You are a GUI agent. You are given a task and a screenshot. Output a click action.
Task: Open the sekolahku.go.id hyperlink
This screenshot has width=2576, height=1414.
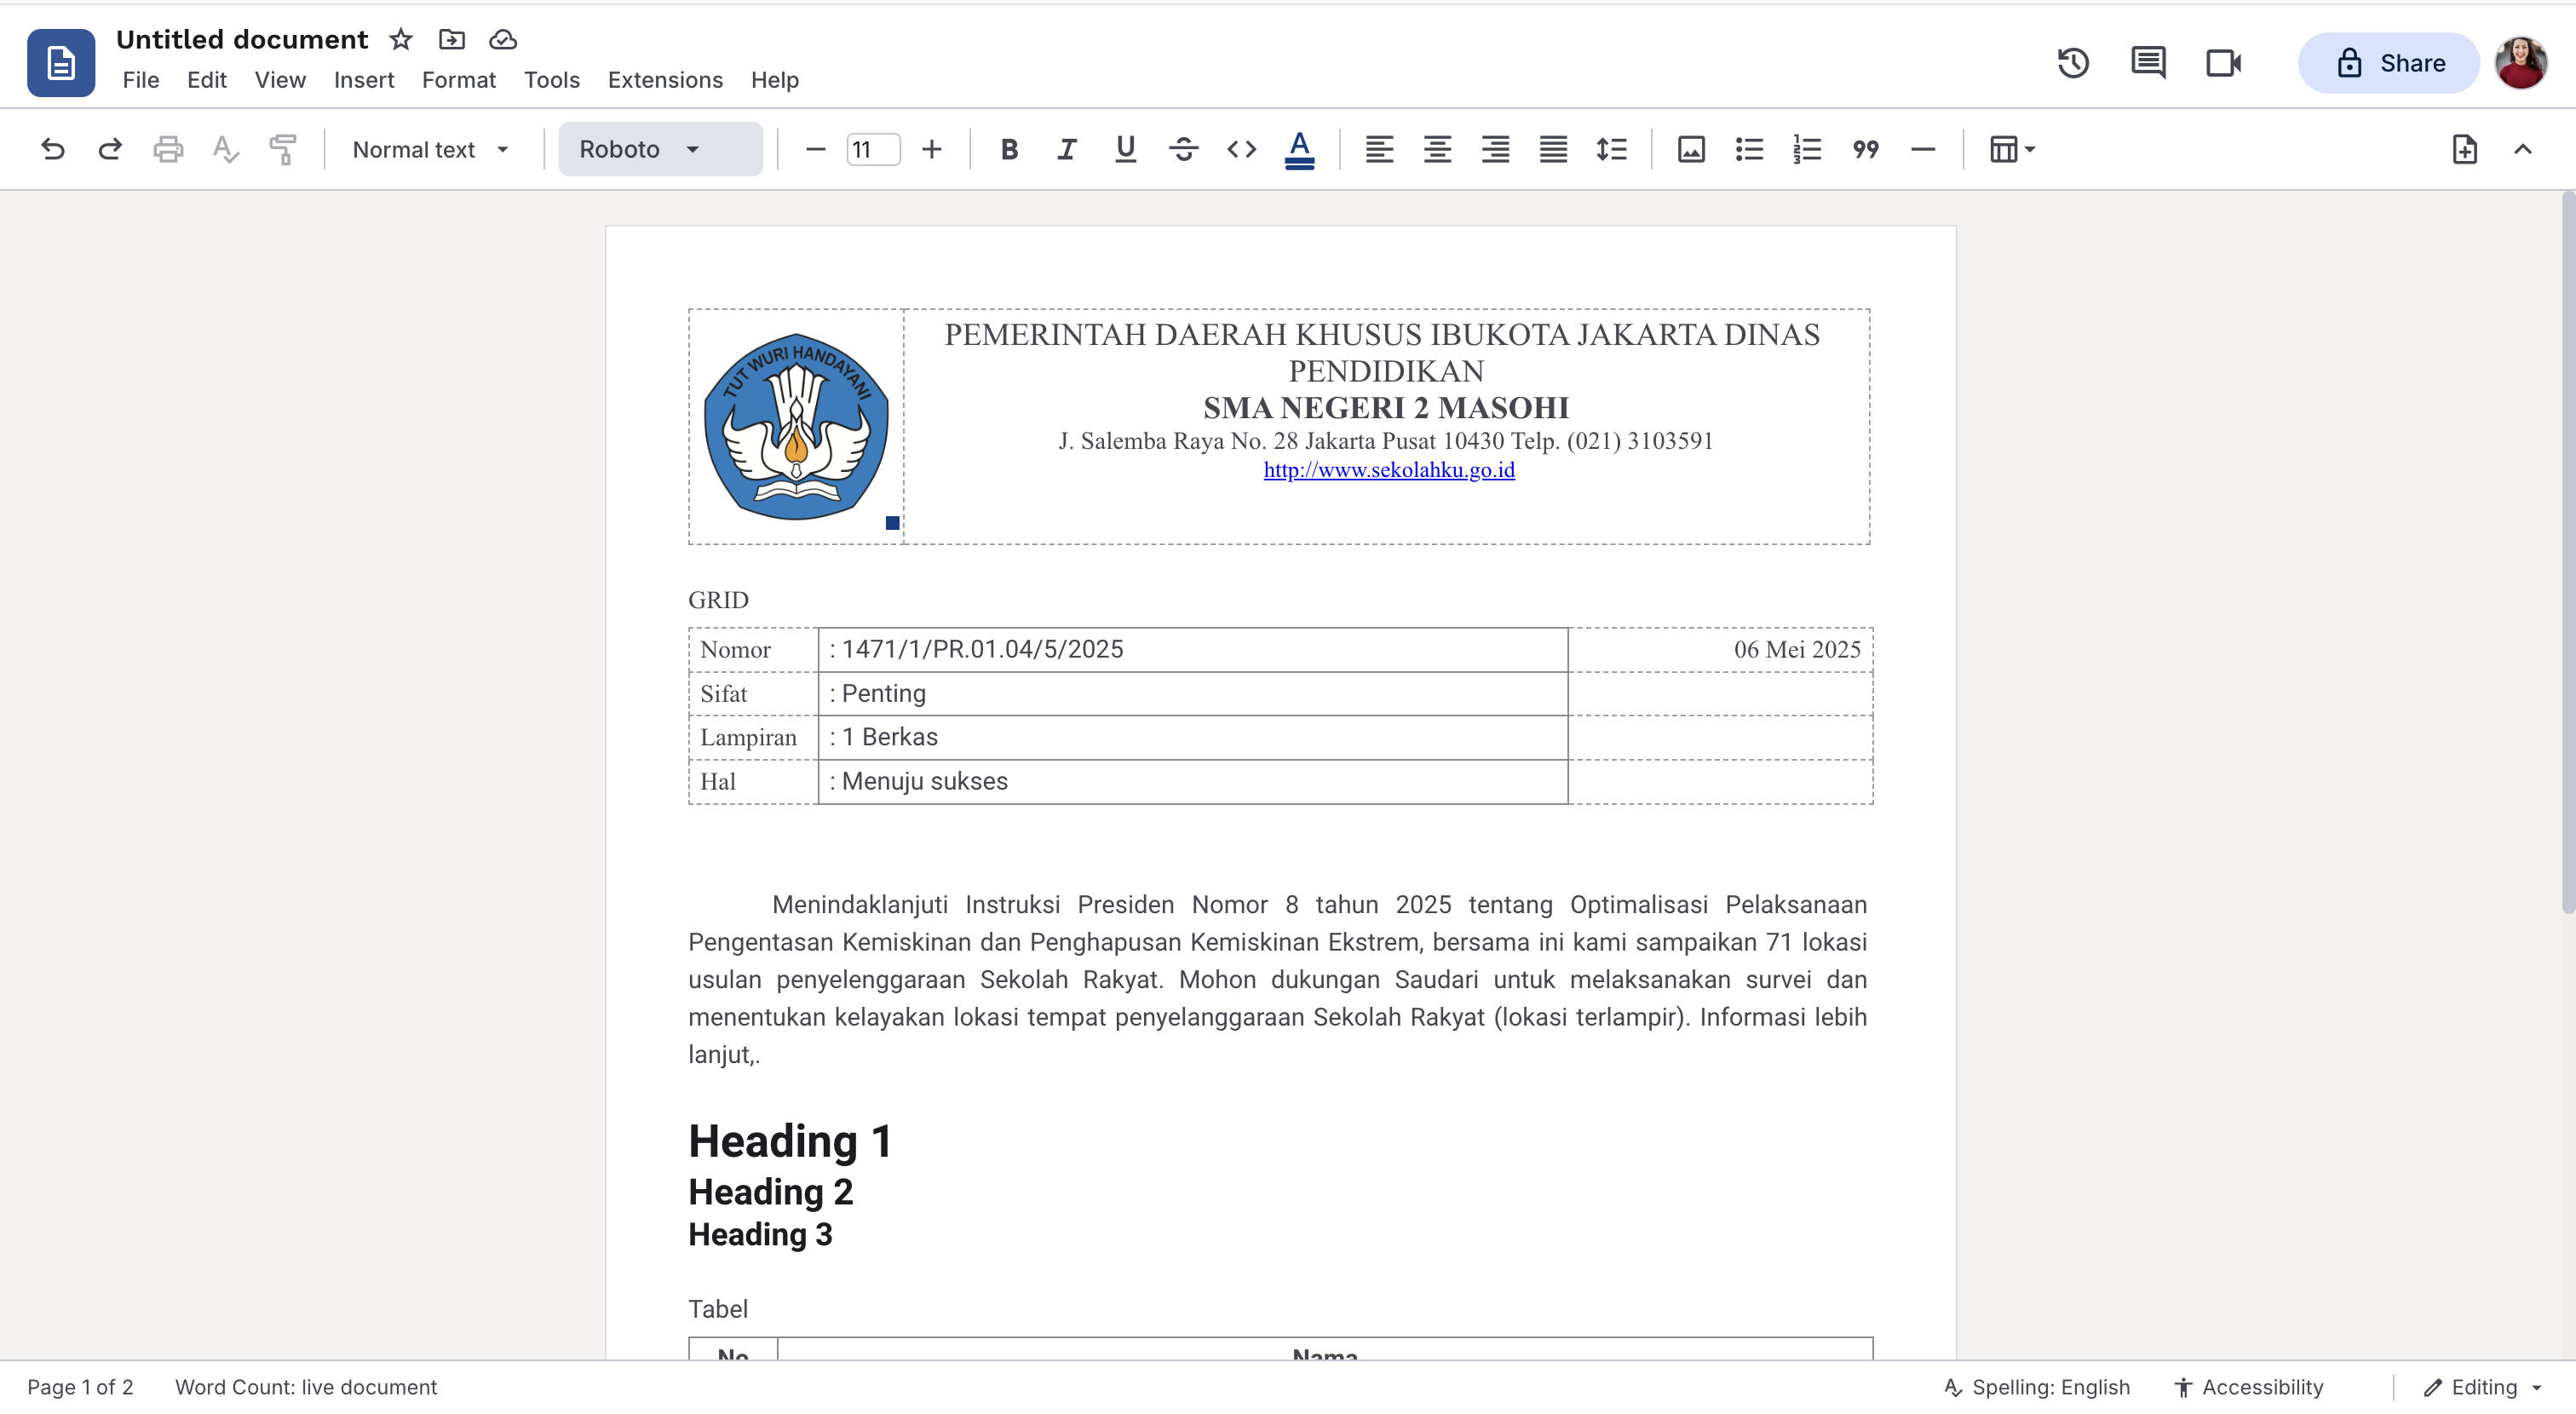[x=1389, y=470]
